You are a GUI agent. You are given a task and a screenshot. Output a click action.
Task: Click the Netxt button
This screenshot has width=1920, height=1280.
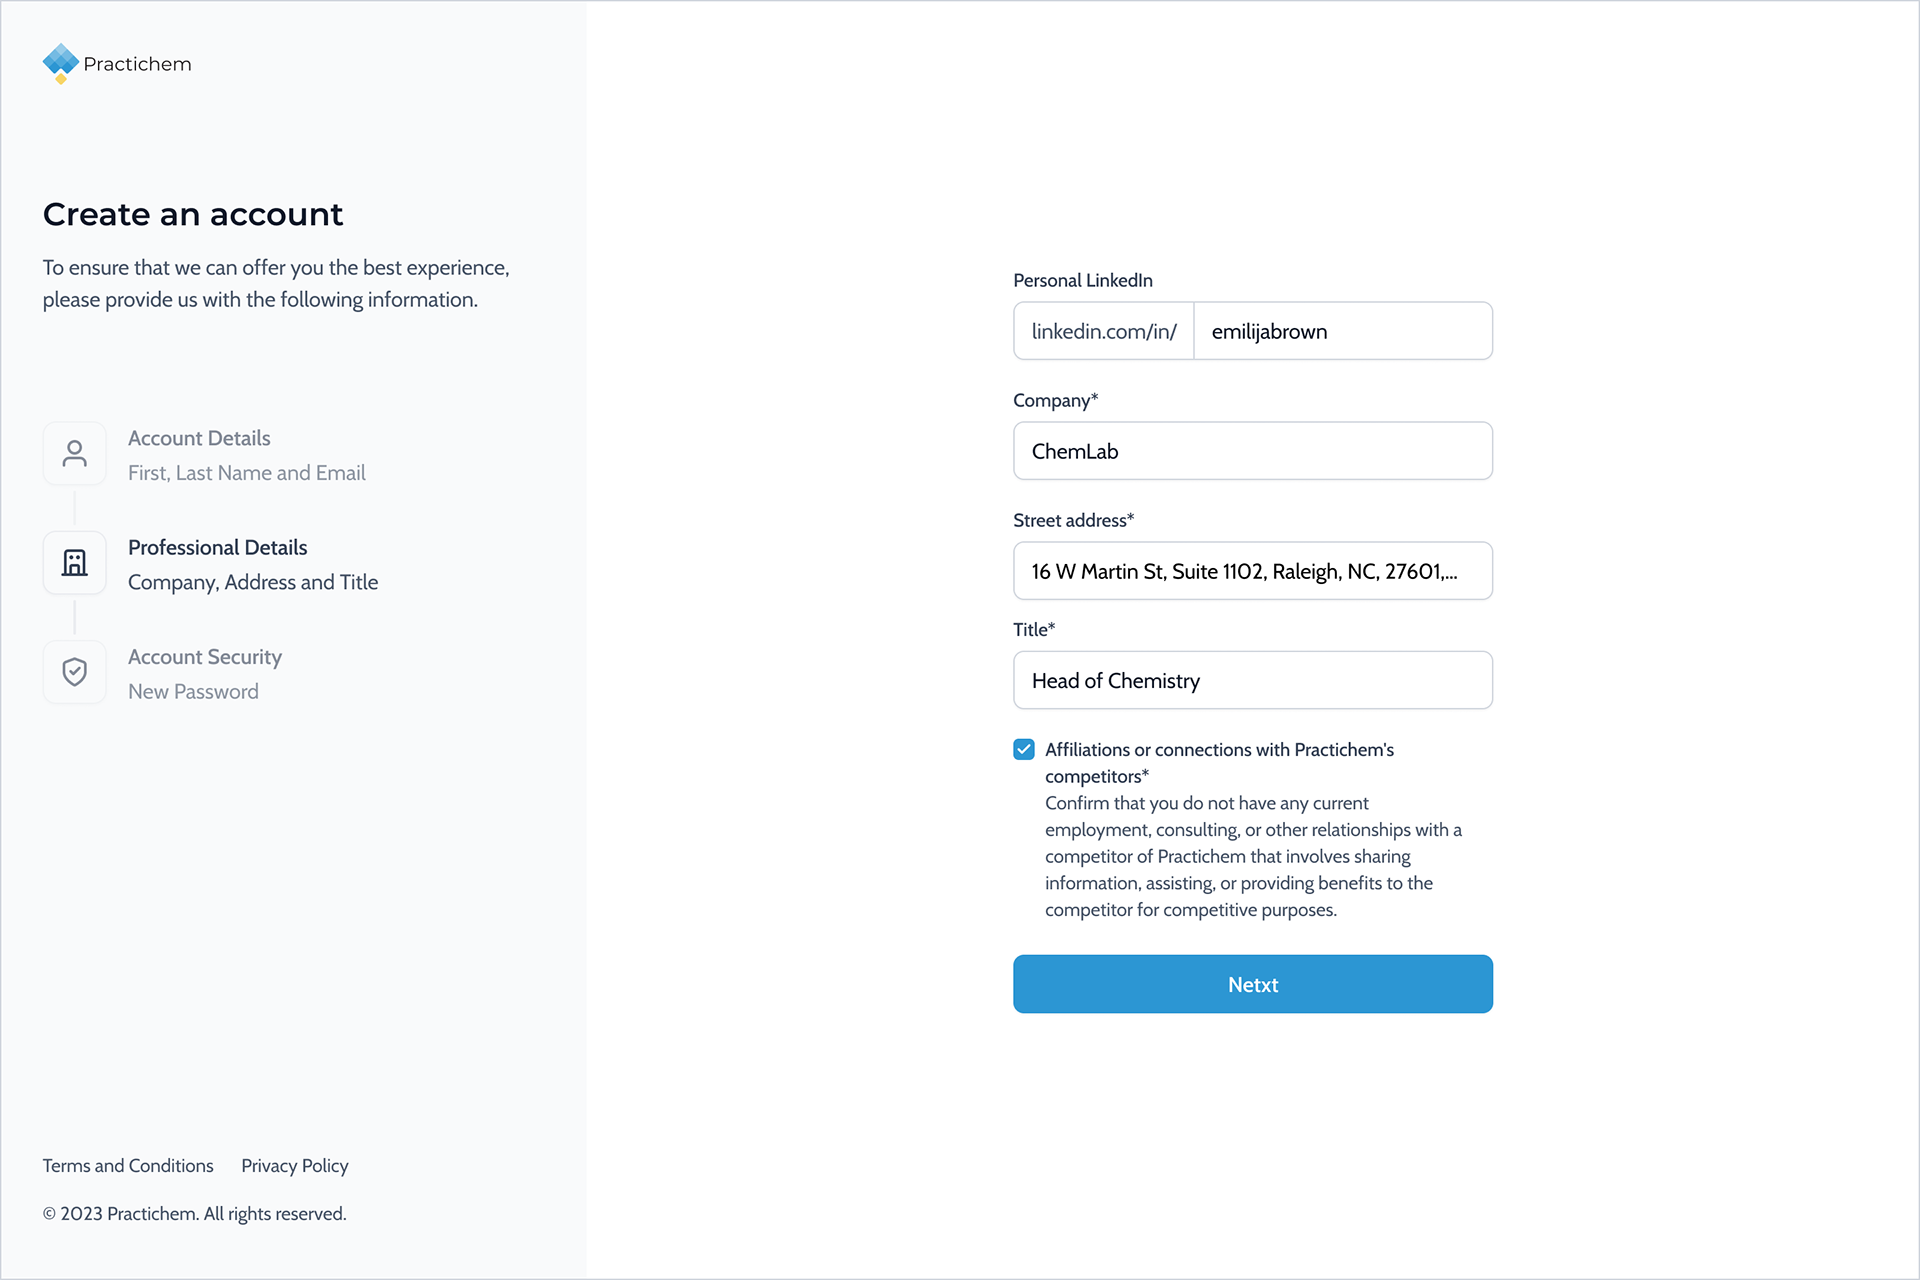(1253, 984)
